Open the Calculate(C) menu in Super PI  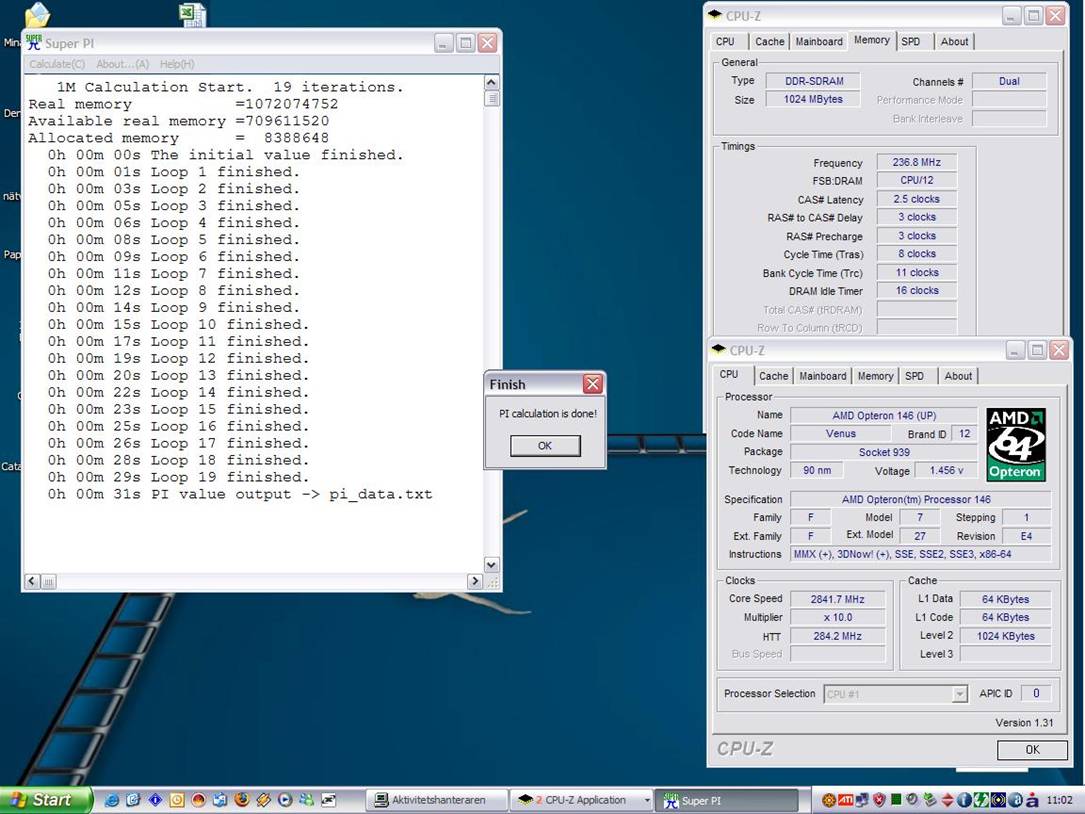[57, 64]
